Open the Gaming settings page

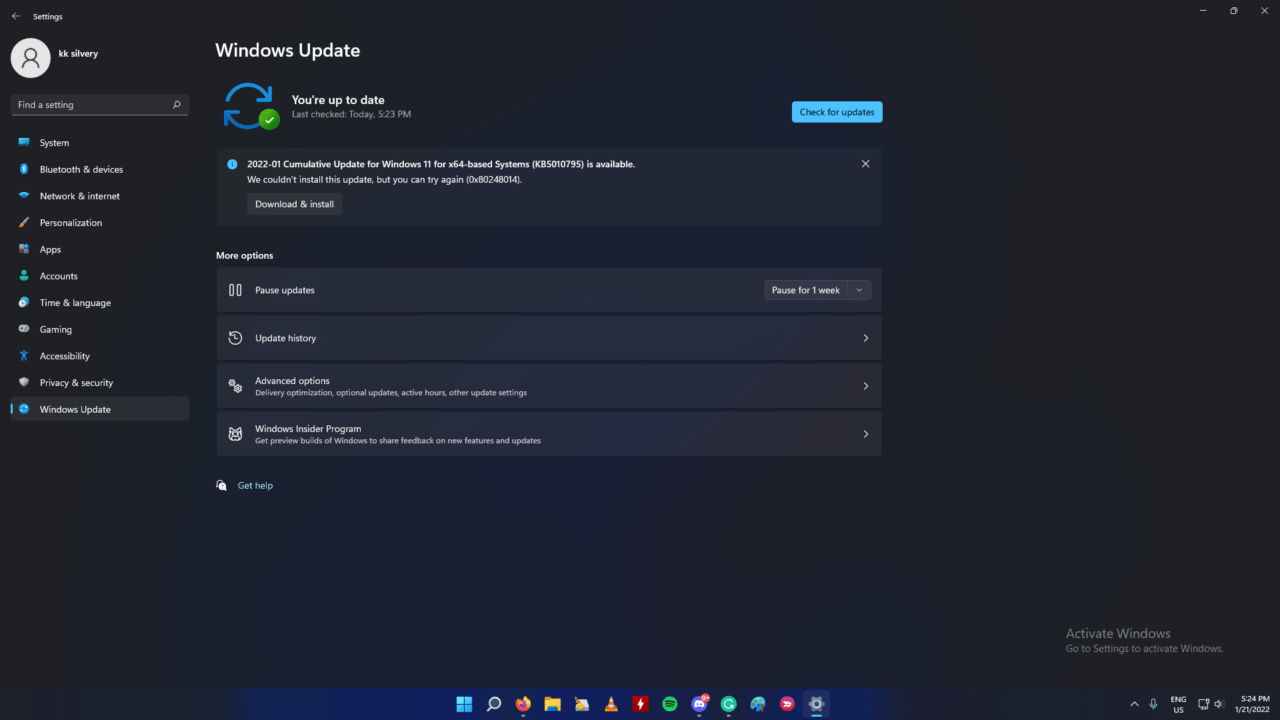tap(100, 329)
